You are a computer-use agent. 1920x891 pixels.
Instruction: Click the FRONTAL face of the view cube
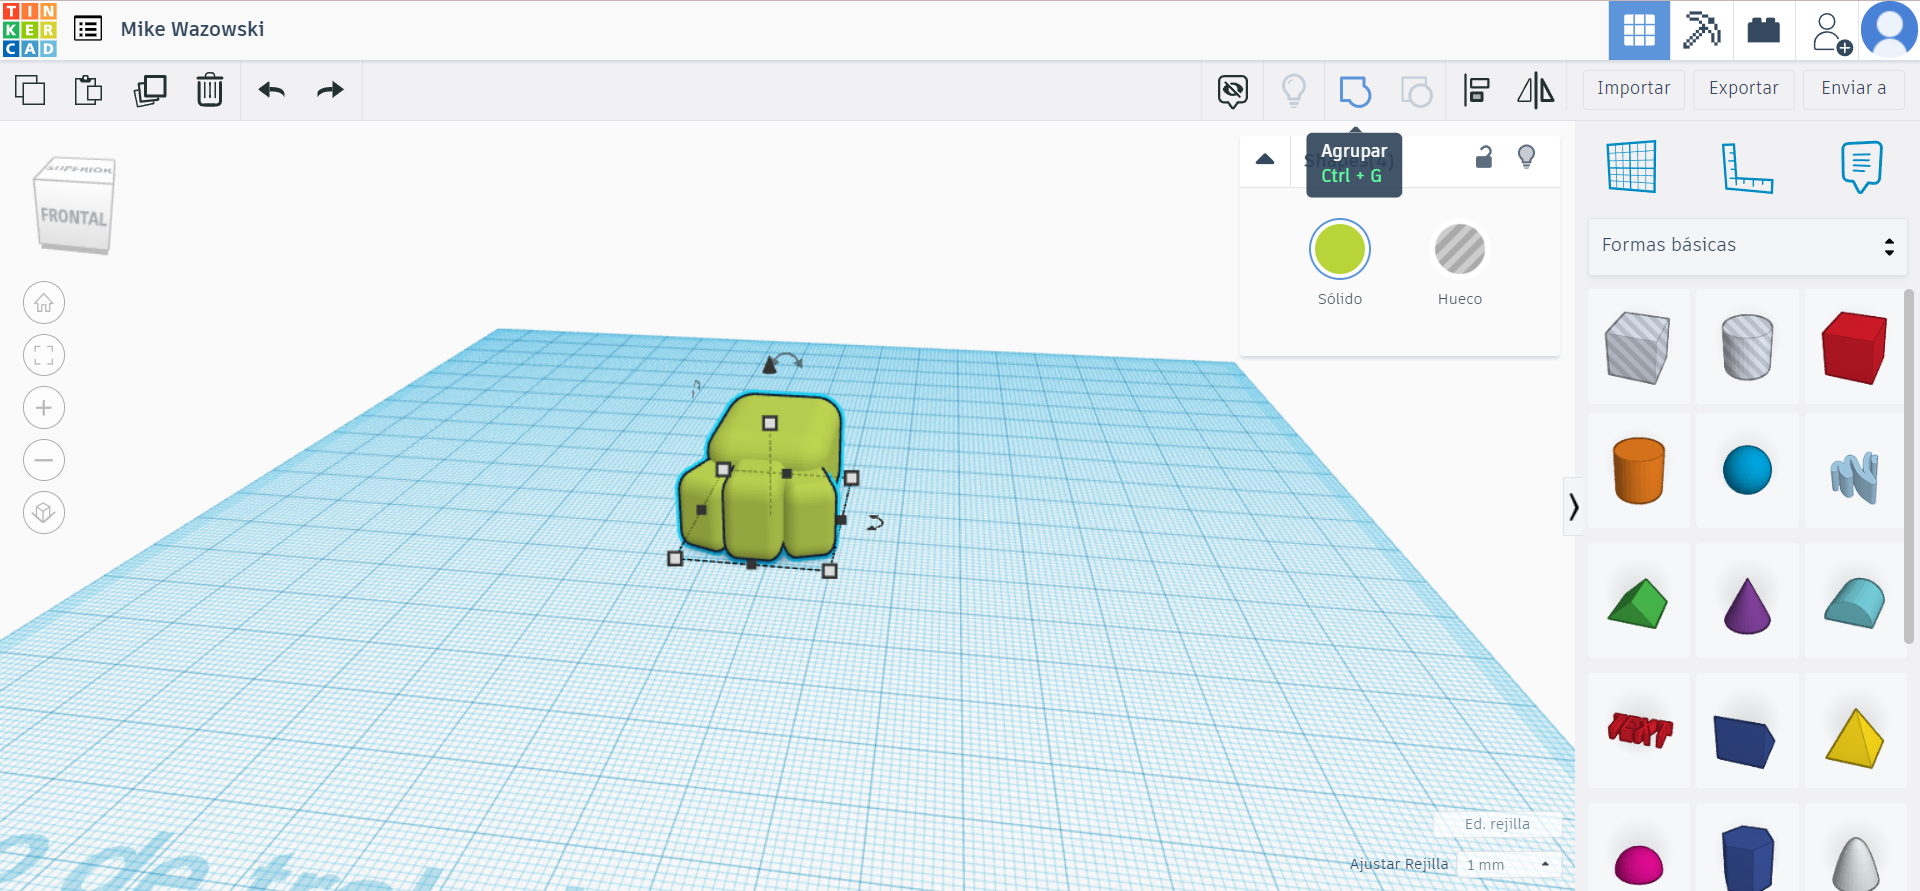73,216
